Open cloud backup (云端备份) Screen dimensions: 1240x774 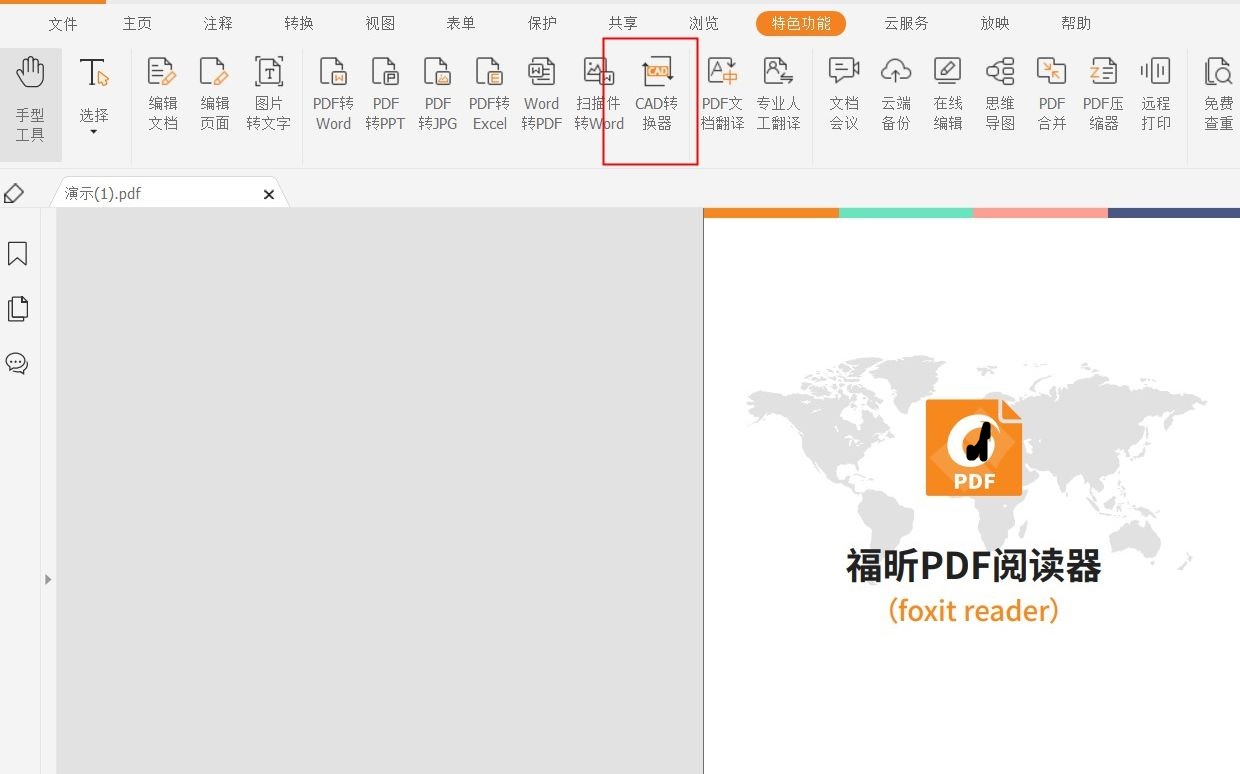(896, 95)
